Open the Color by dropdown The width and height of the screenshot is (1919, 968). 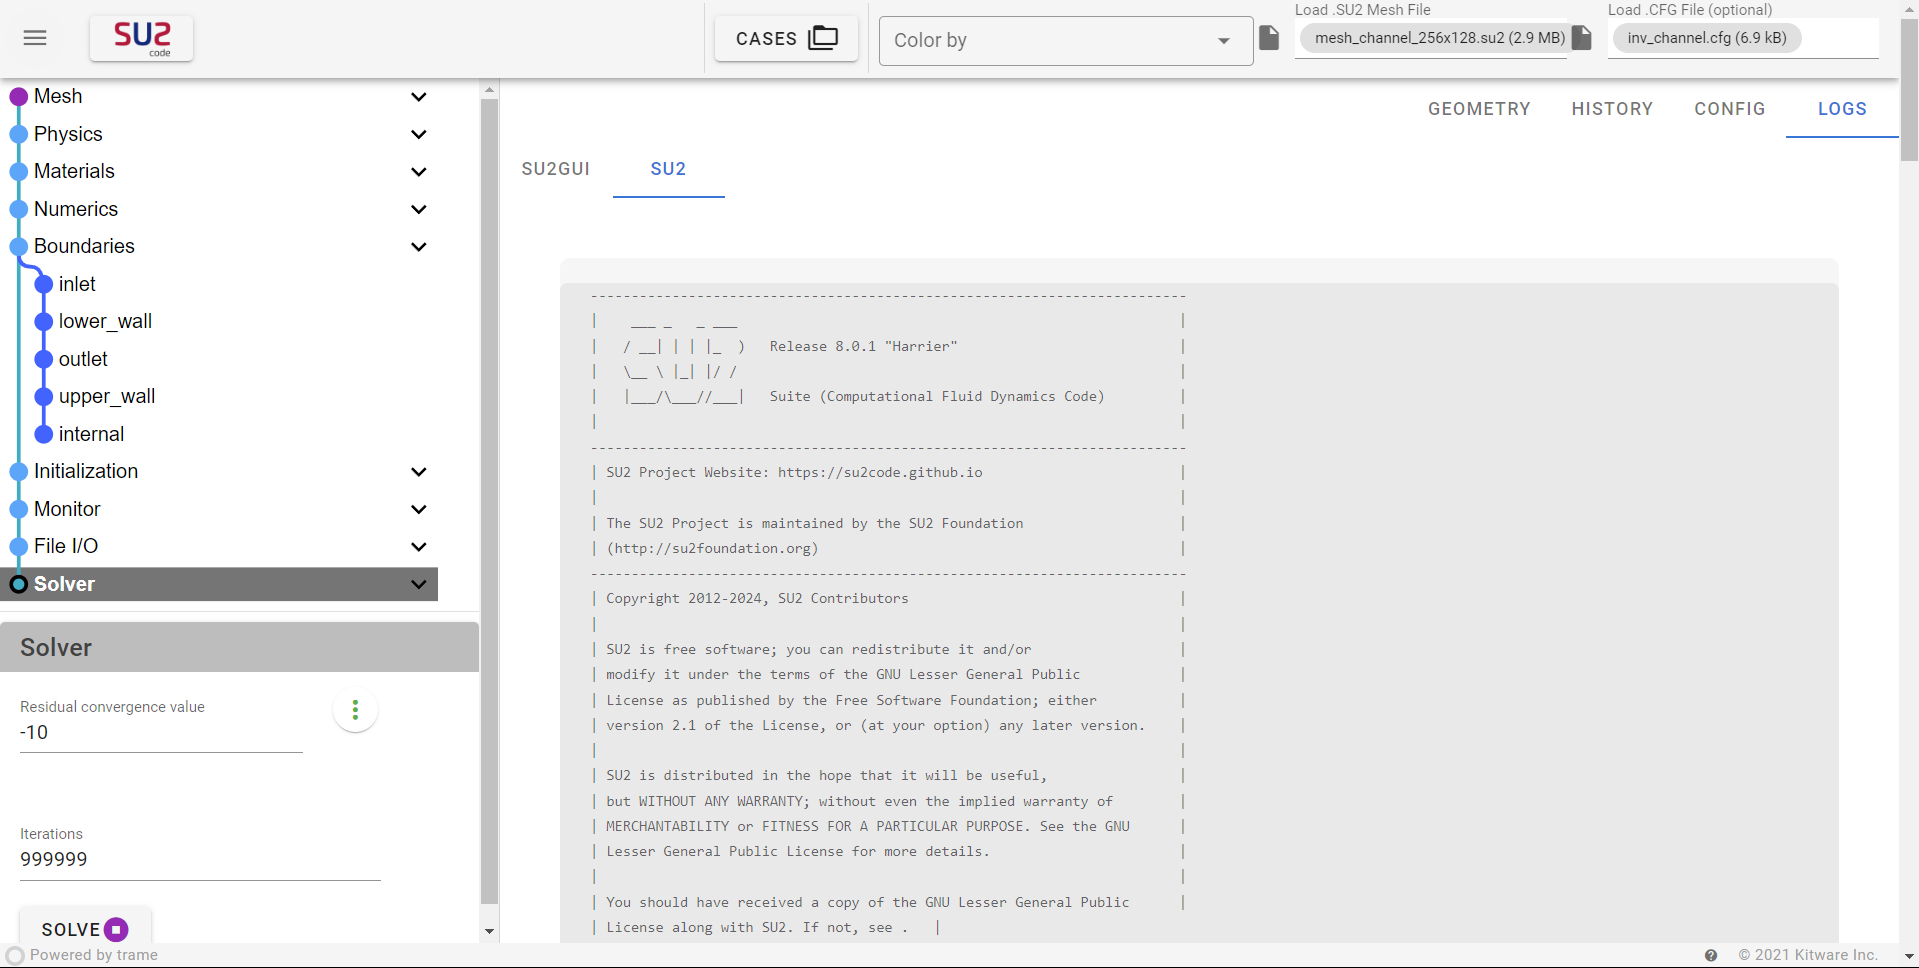click(x=1065, y=40)
